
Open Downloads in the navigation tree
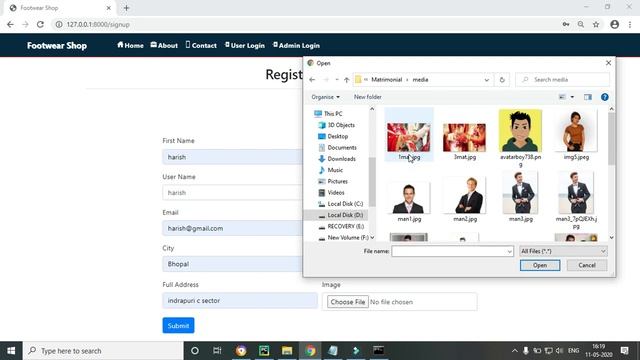click(x=337, y=159)
